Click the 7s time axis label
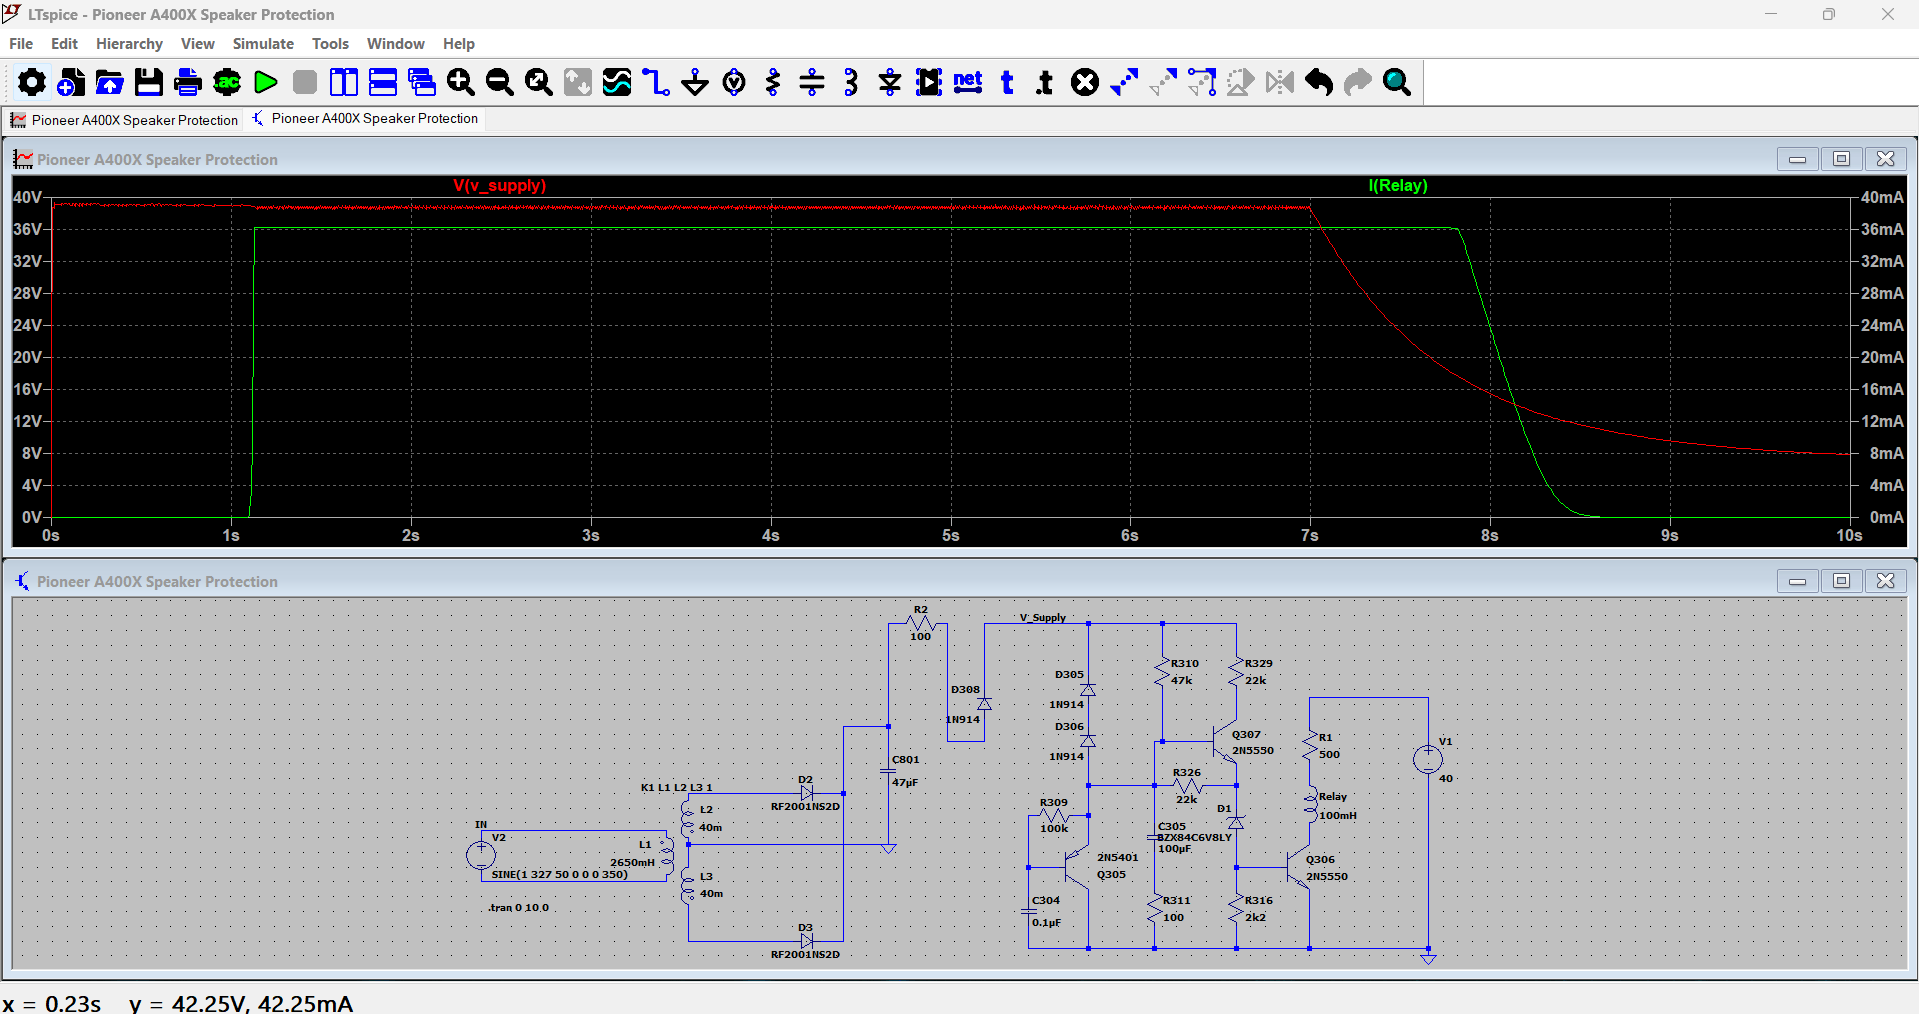1919x1014 pixels. [x=1310, y=536]
